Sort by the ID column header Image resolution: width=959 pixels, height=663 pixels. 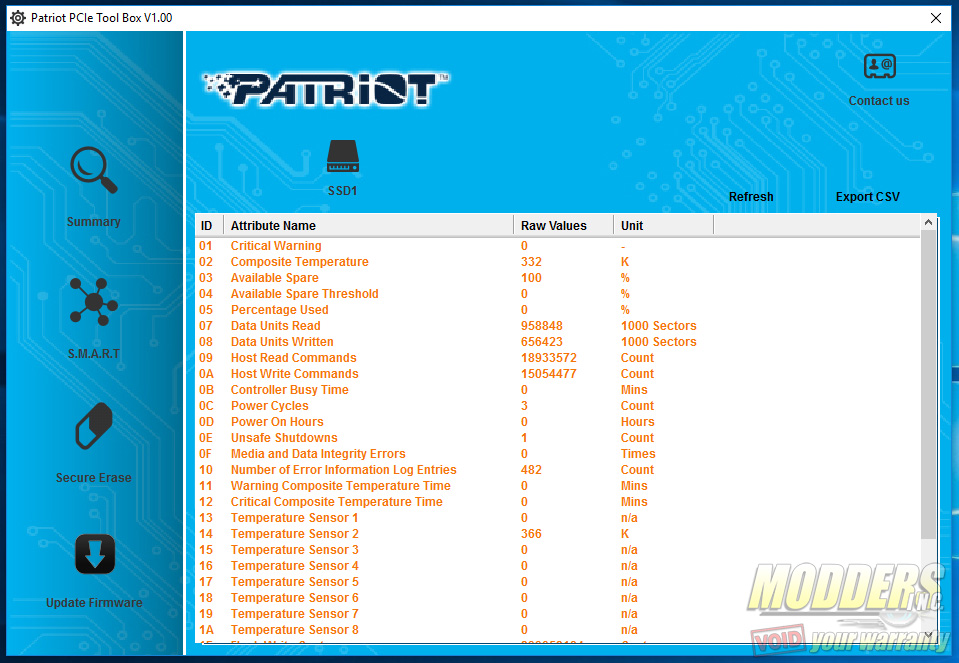coord(208,226)
